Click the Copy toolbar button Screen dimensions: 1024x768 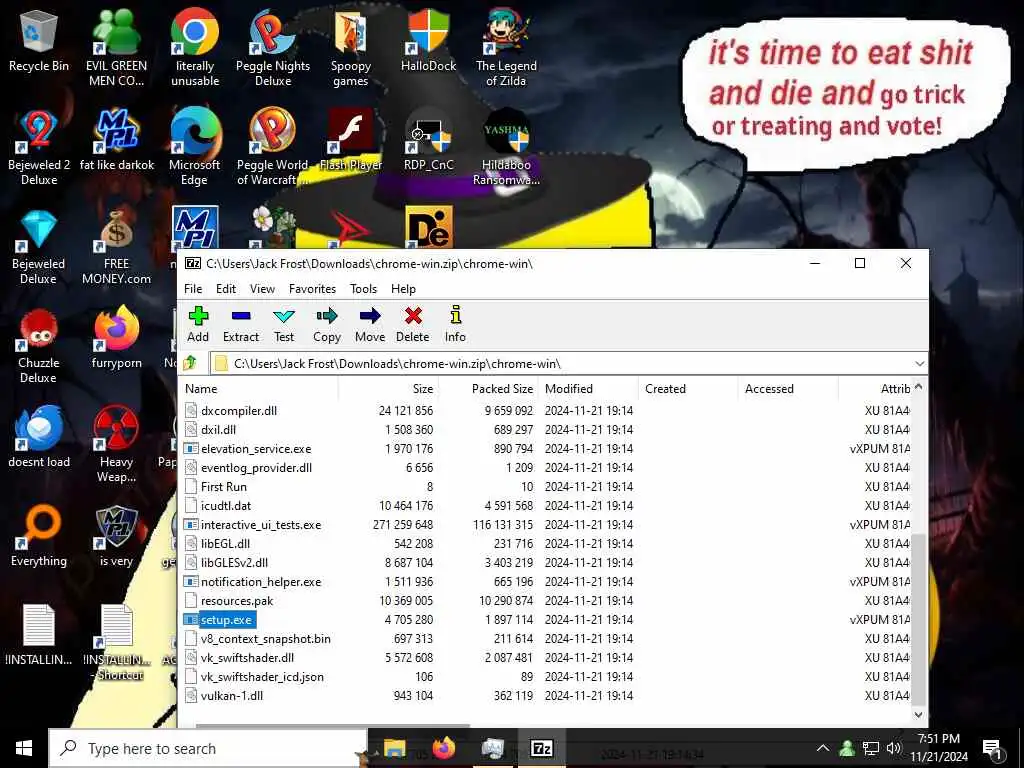point(327,325)
